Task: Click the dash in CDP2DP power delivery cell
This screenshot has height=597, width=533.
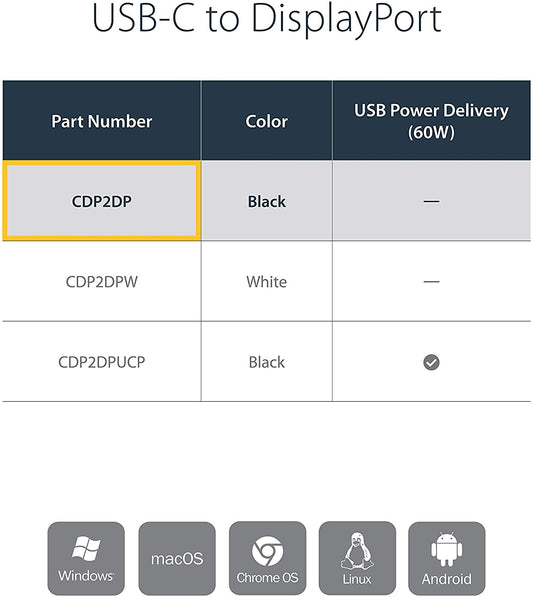Action: [x=431, y=201]
